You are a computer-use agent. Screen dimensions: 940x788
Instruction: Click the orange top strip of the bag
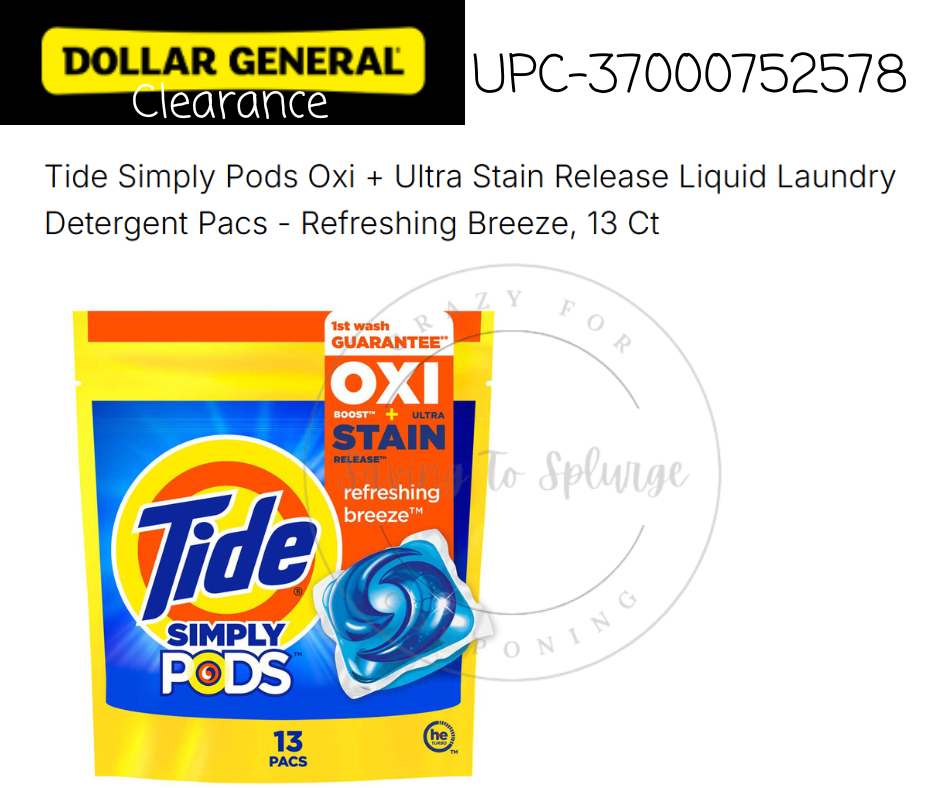click(206, 327)
